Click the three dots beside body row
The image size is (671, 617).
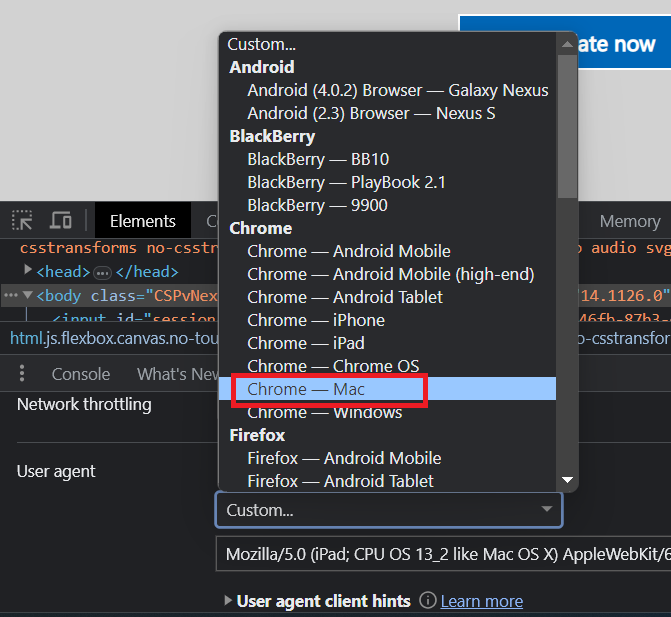pos(10,295)
